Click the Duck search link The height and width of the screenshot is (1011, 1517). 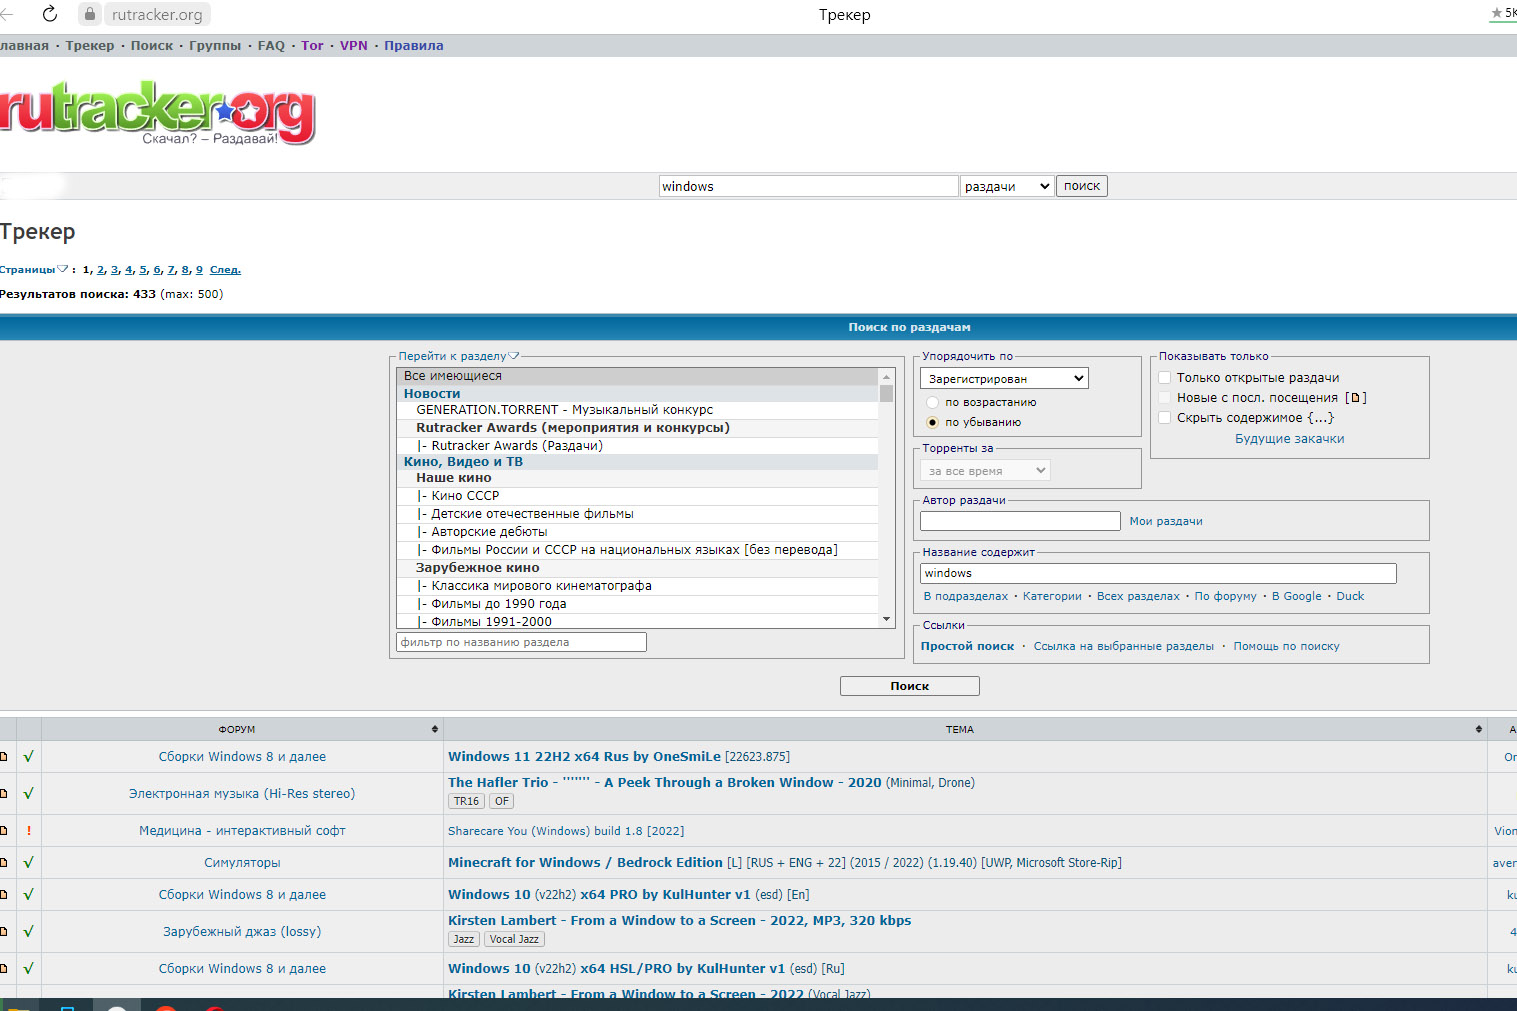1350,596
